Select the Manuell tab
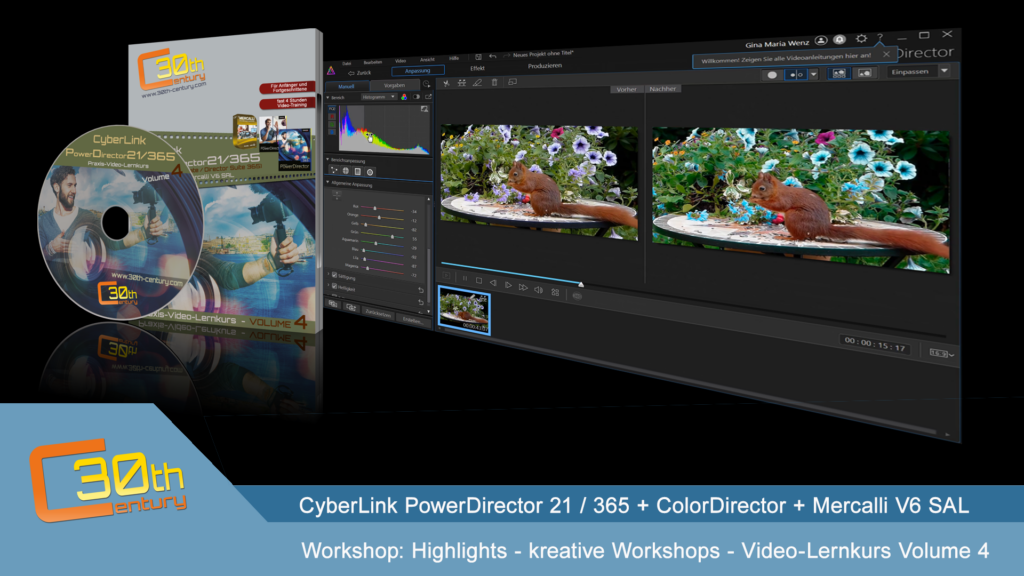The image size is (1024, 576). click(346, 86)
